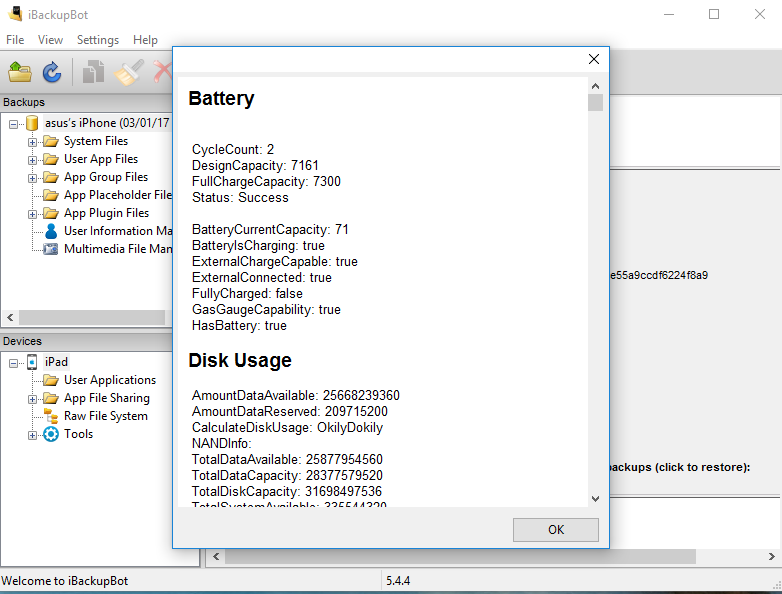782x594 pixels.
Task: Click right arrow of main horizontal scrollbar
Action: coord(772,556)
